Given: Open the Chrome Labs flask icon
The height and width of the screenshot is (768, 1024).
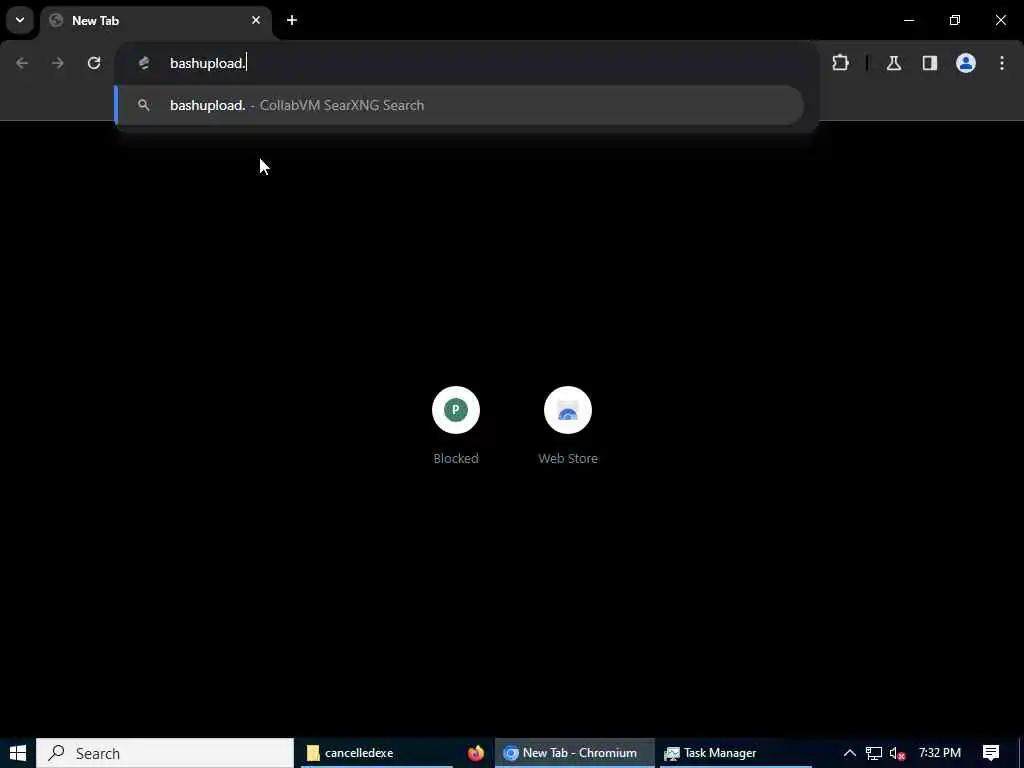Looking at the screenshot, I should pyautogui.click(x=894, y=63).
